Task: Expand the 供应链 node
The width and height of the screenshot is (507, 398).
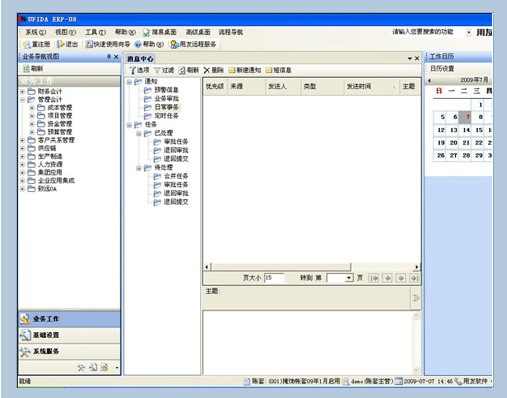Action: [22, 148]
